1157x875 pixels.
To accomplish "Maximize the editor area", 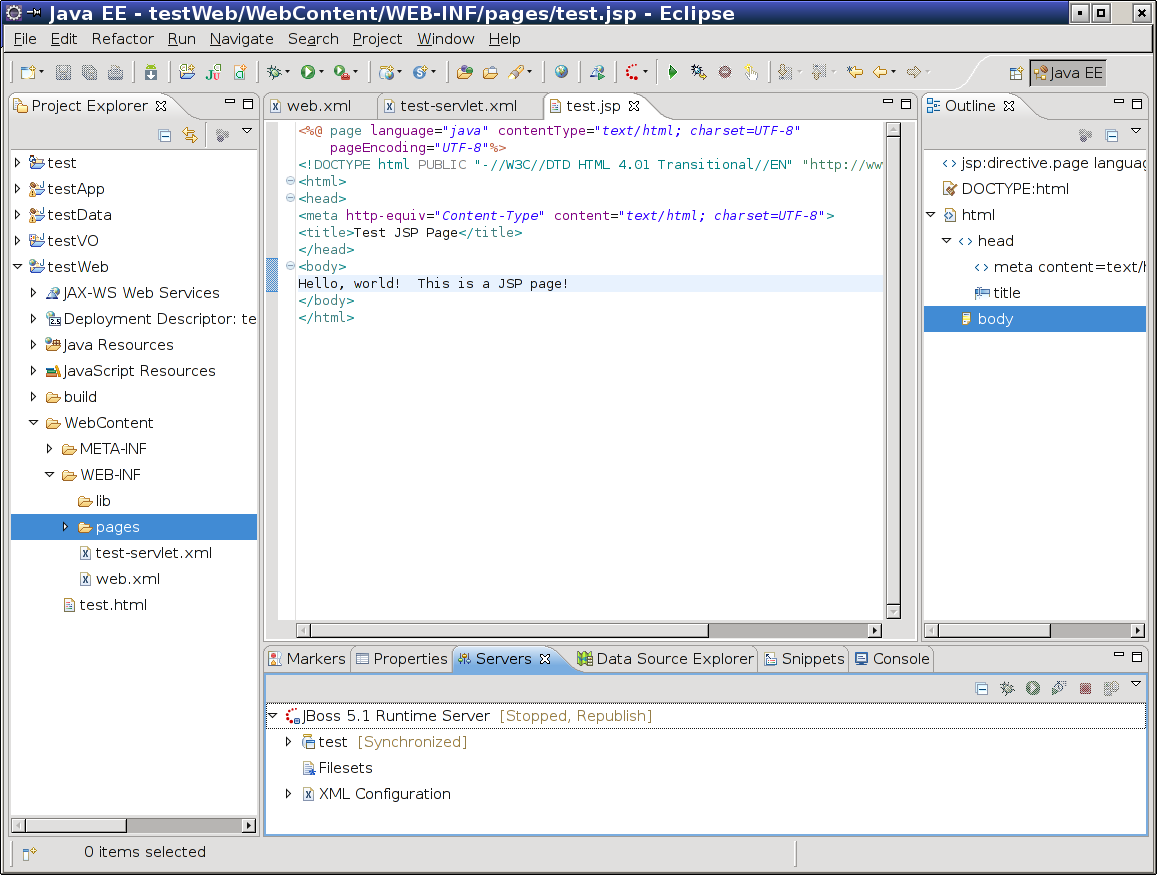I will [906, 104].
